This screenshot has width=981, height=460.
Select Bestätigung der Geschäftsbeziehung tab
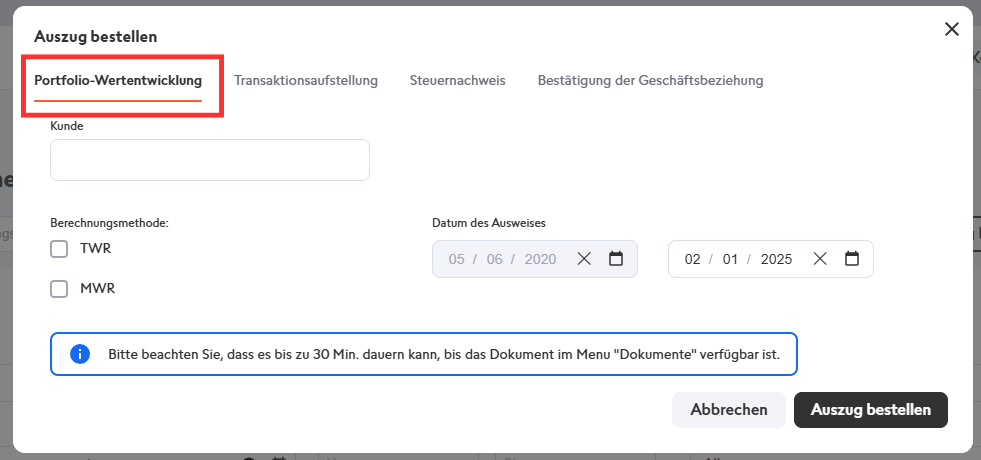[x=650, y=81]
